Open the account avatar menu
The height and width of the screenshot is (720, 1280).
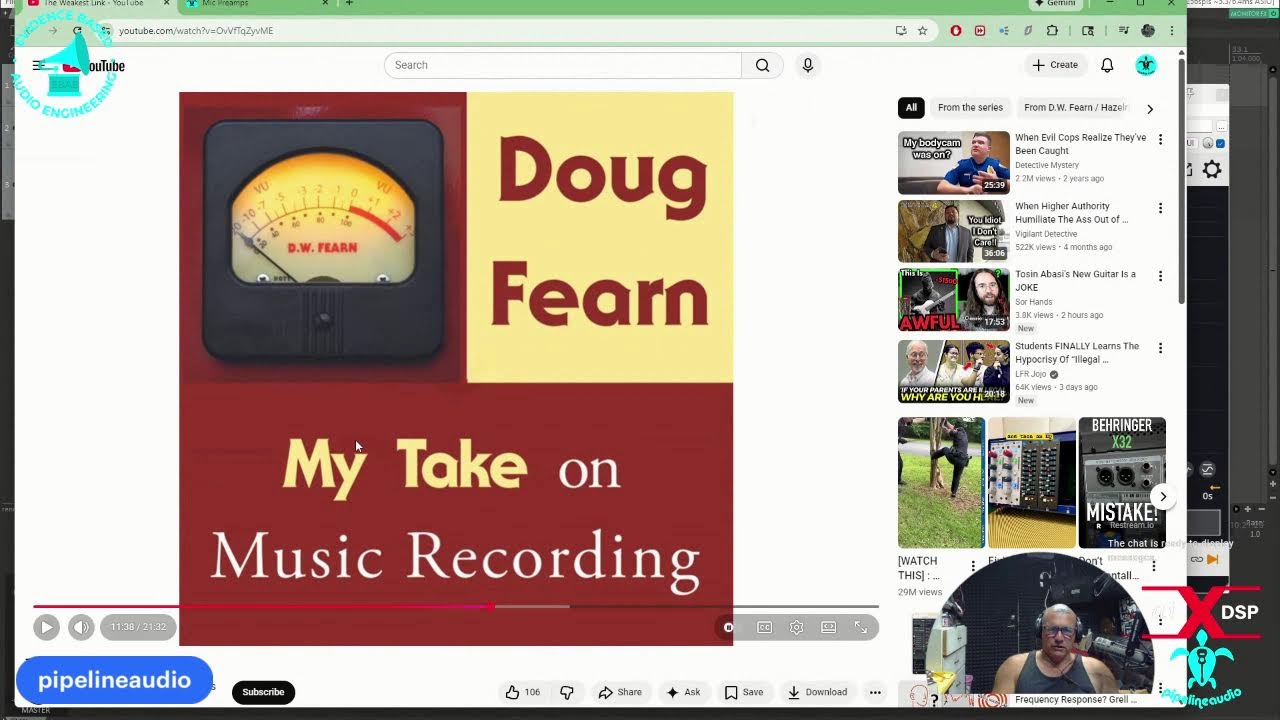click(1146, 65)
